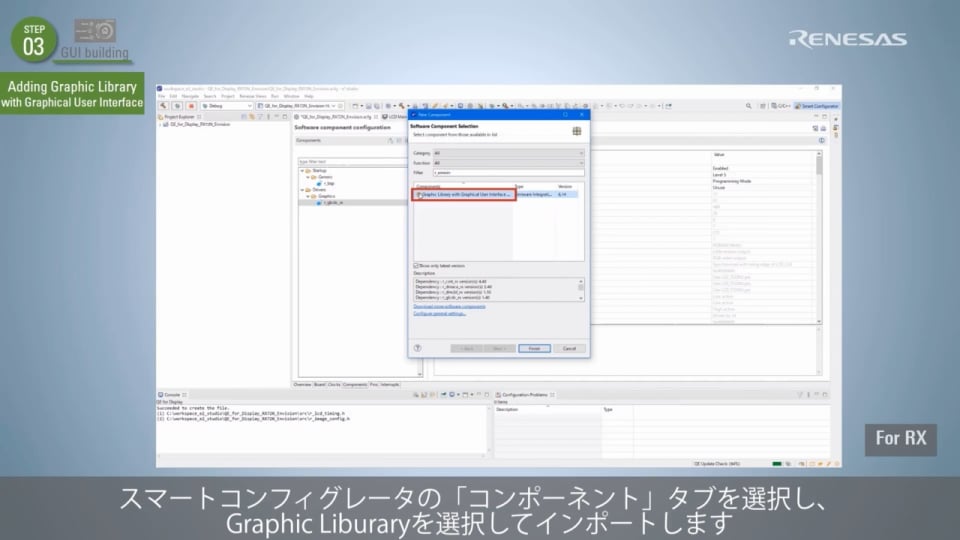Viewport: 960px width, 540px height.
Task: Click the search magnifier icon at top right
Action: coord(750,105)
